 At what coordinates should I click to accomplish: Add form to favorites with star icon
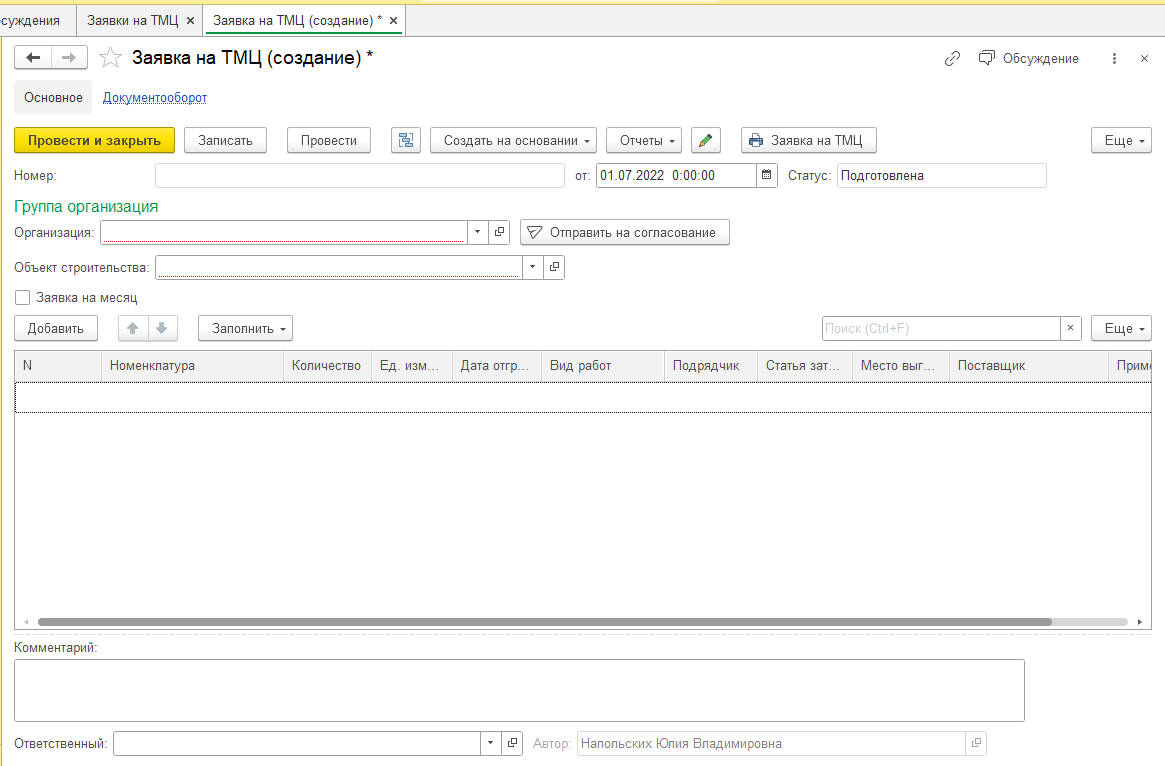[110, 58]
